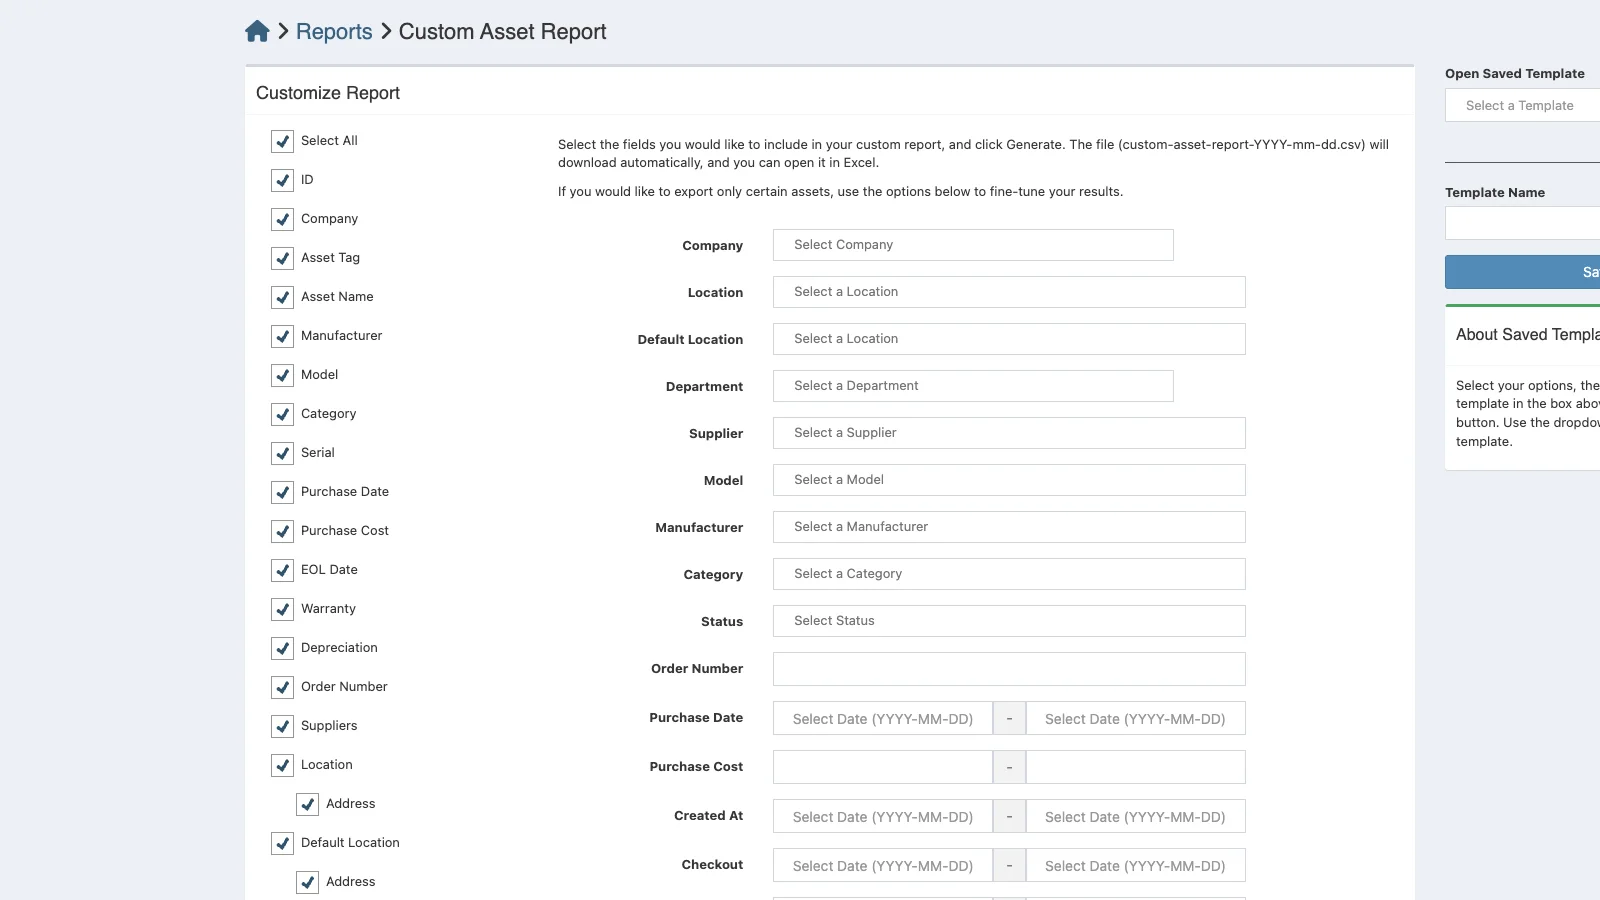Uncheck the ID field checkbox
Viewport: 1600px width, 900px height.
282,180
